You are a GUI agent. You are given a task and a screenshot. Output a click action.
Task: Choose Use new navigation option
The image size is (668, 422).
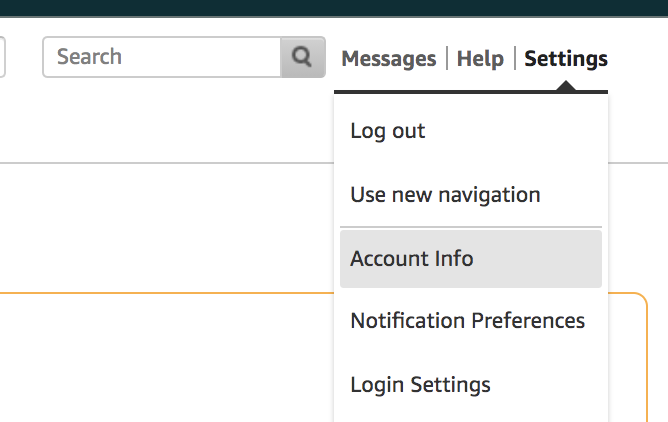tap(471, 195)
